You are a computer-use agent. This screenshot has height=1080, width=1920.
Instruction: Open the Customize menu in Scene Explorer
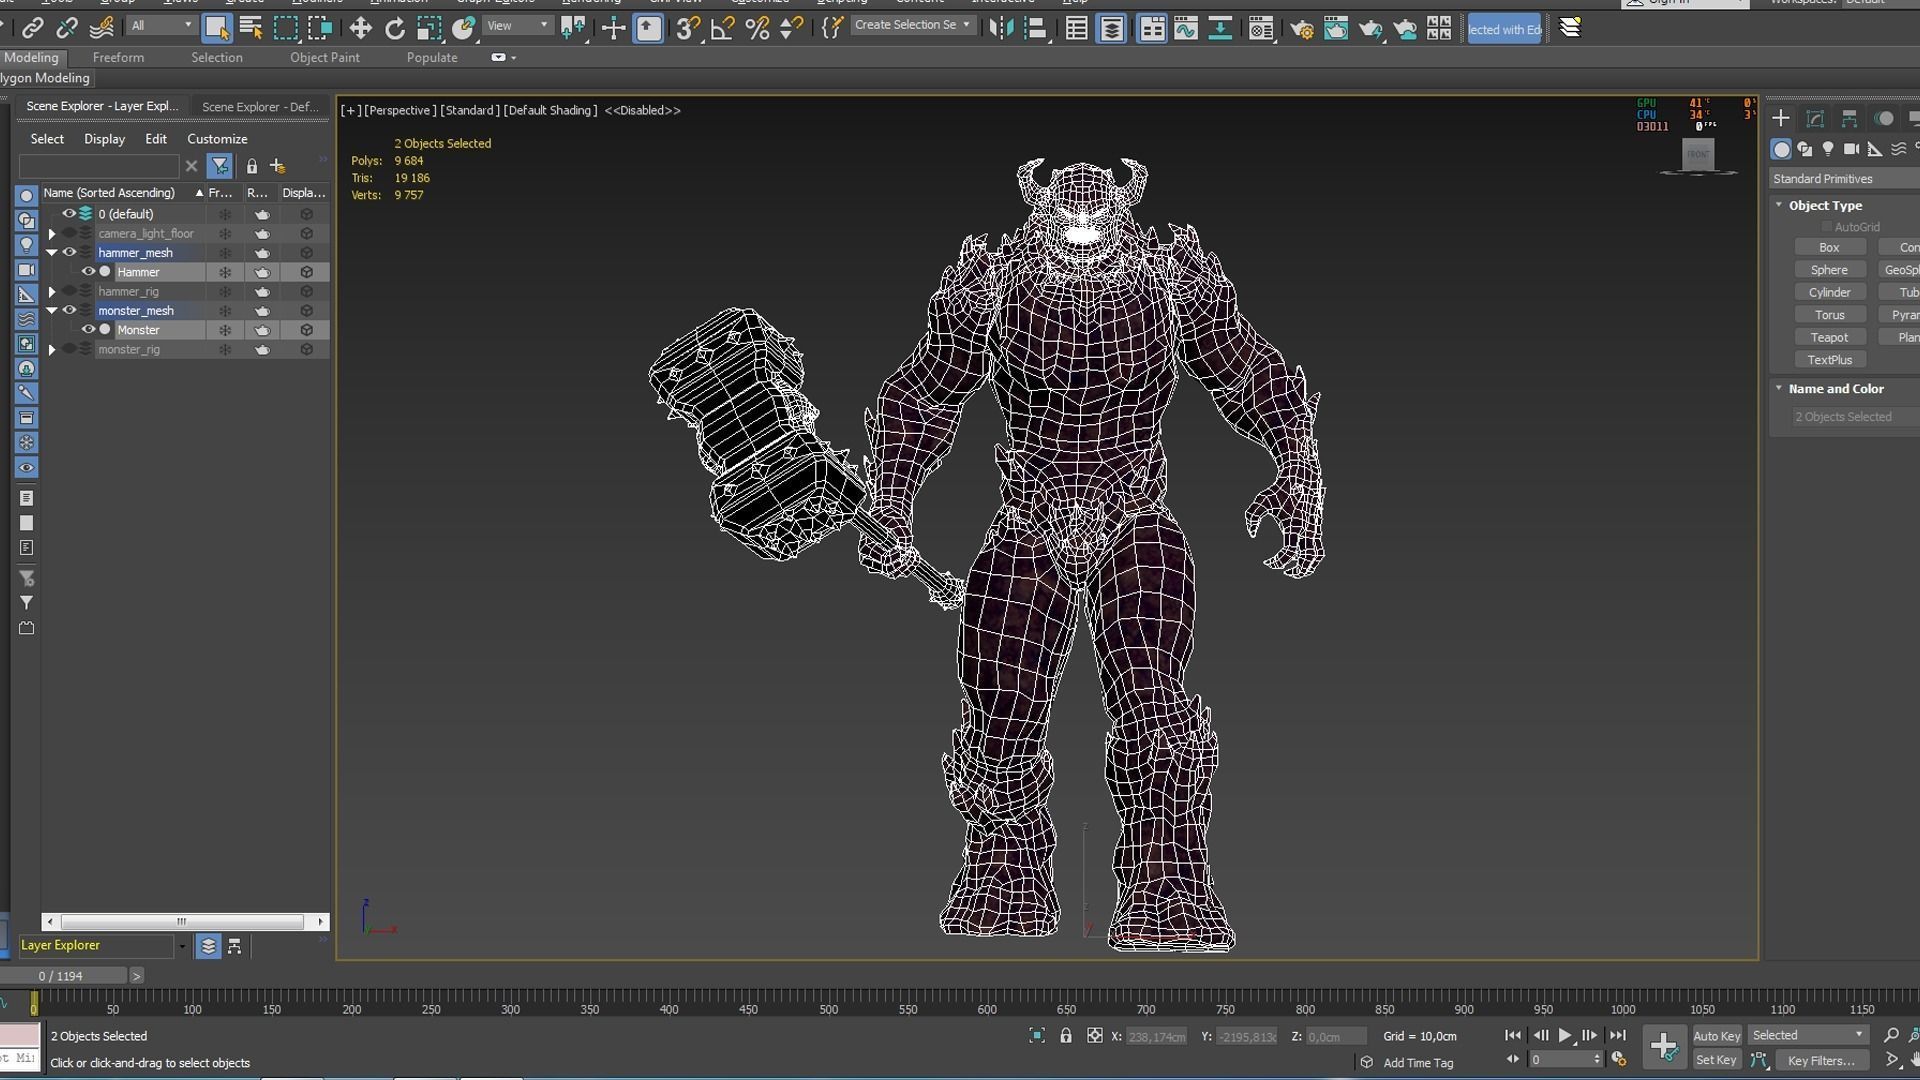pos(217,139)
